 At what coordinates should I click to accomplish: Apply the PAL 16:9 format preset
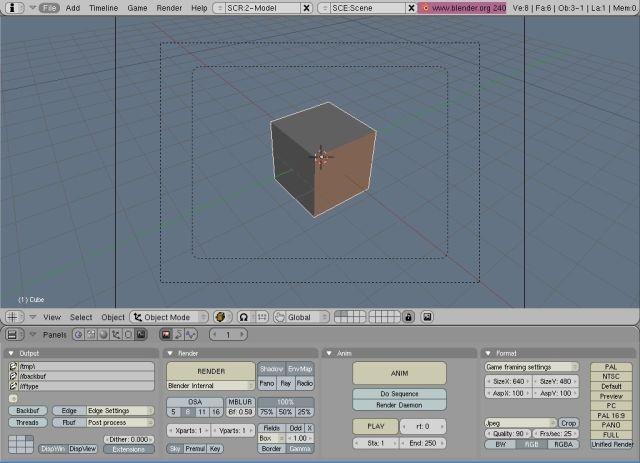(x=611, y=415)
